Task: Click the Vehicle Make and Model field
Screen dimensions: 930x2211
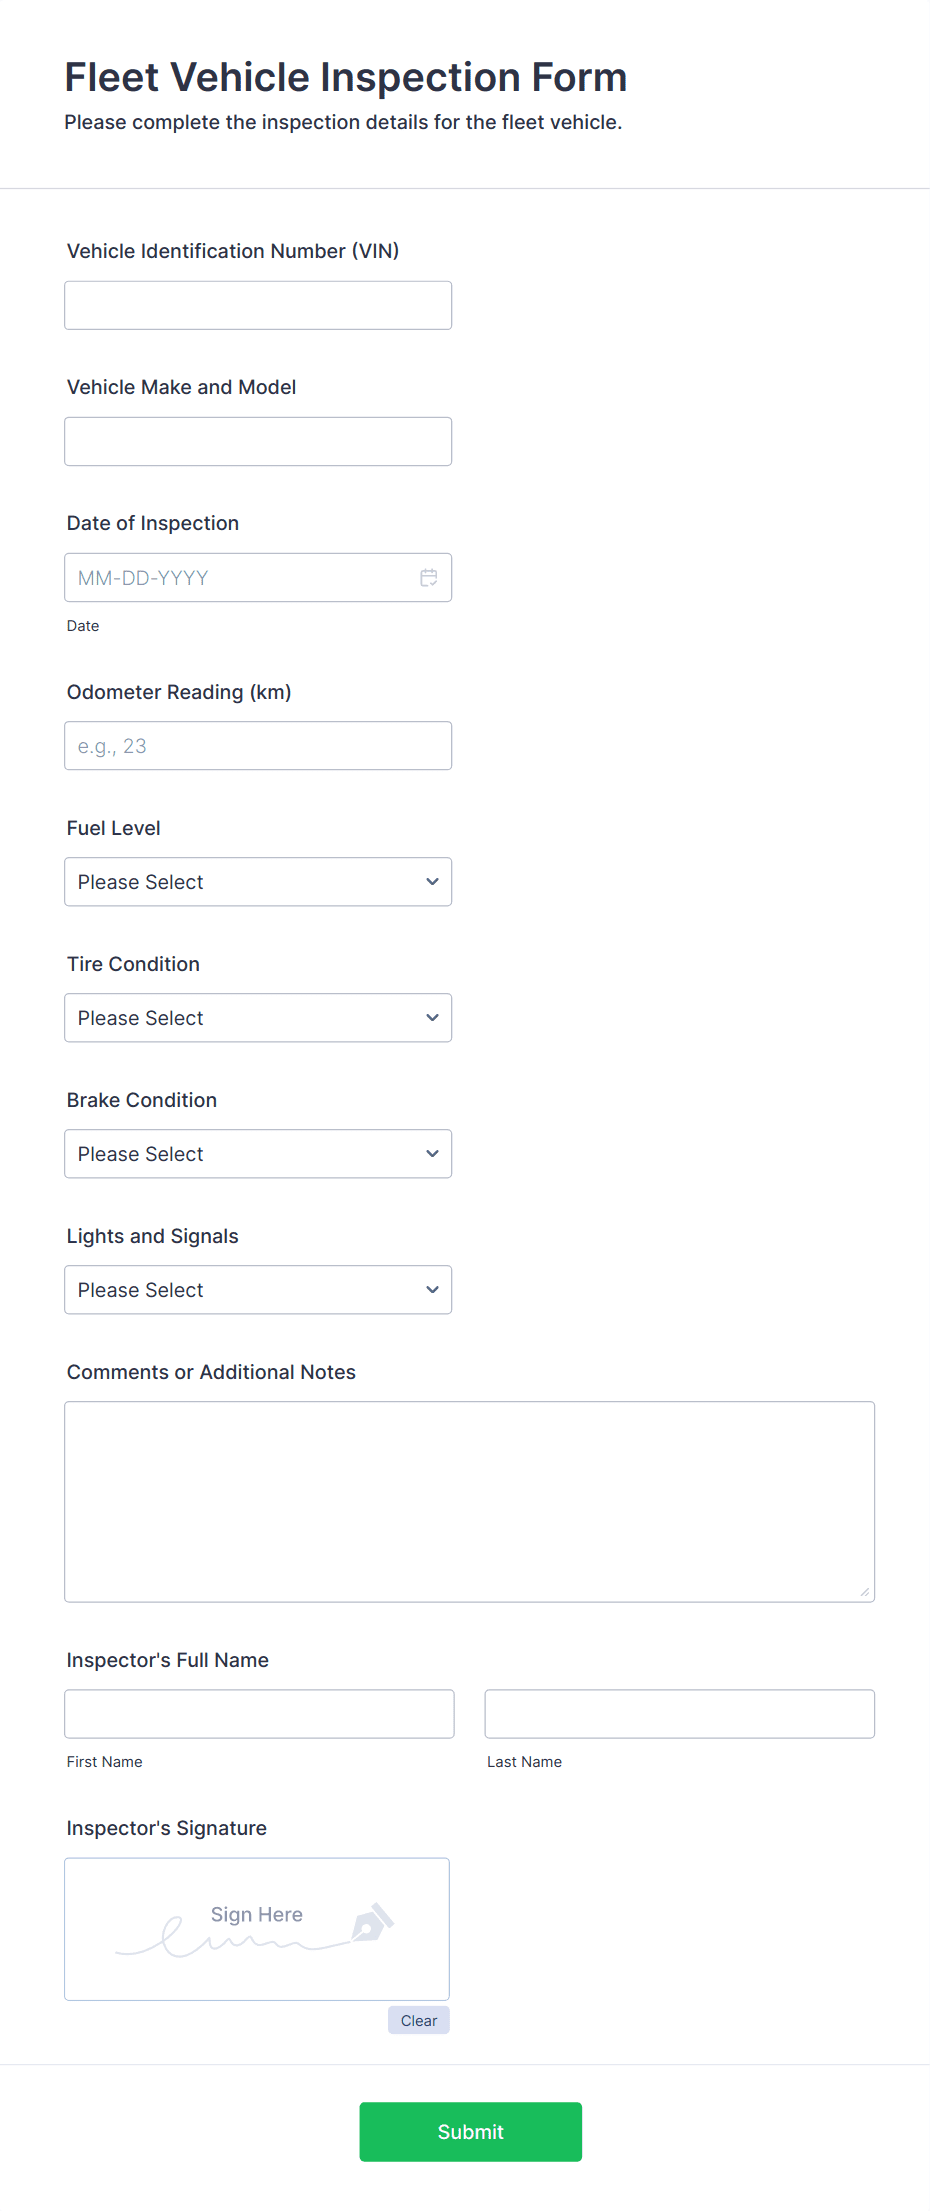Action: click(x=258, y=441)
